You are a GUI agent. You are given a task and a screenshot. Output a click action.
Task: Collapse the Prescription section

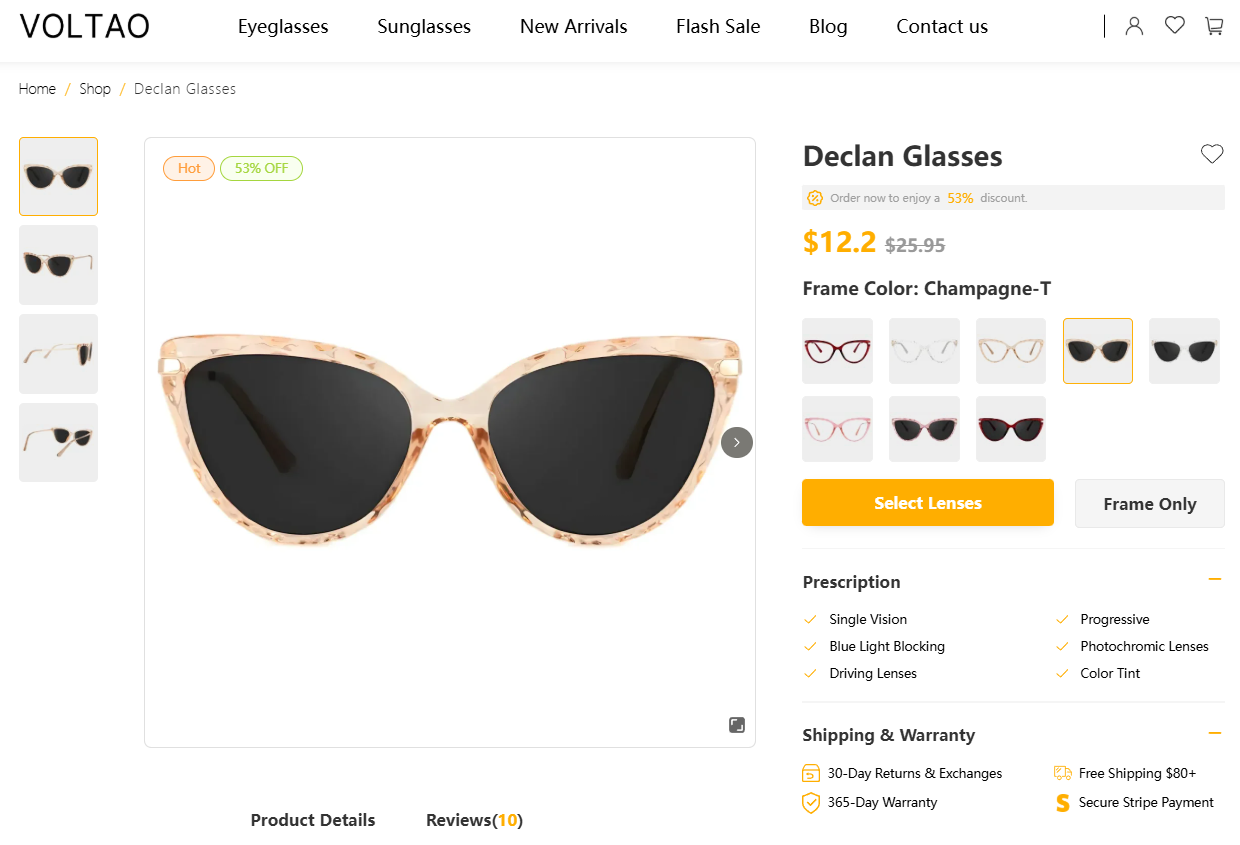1215,579
